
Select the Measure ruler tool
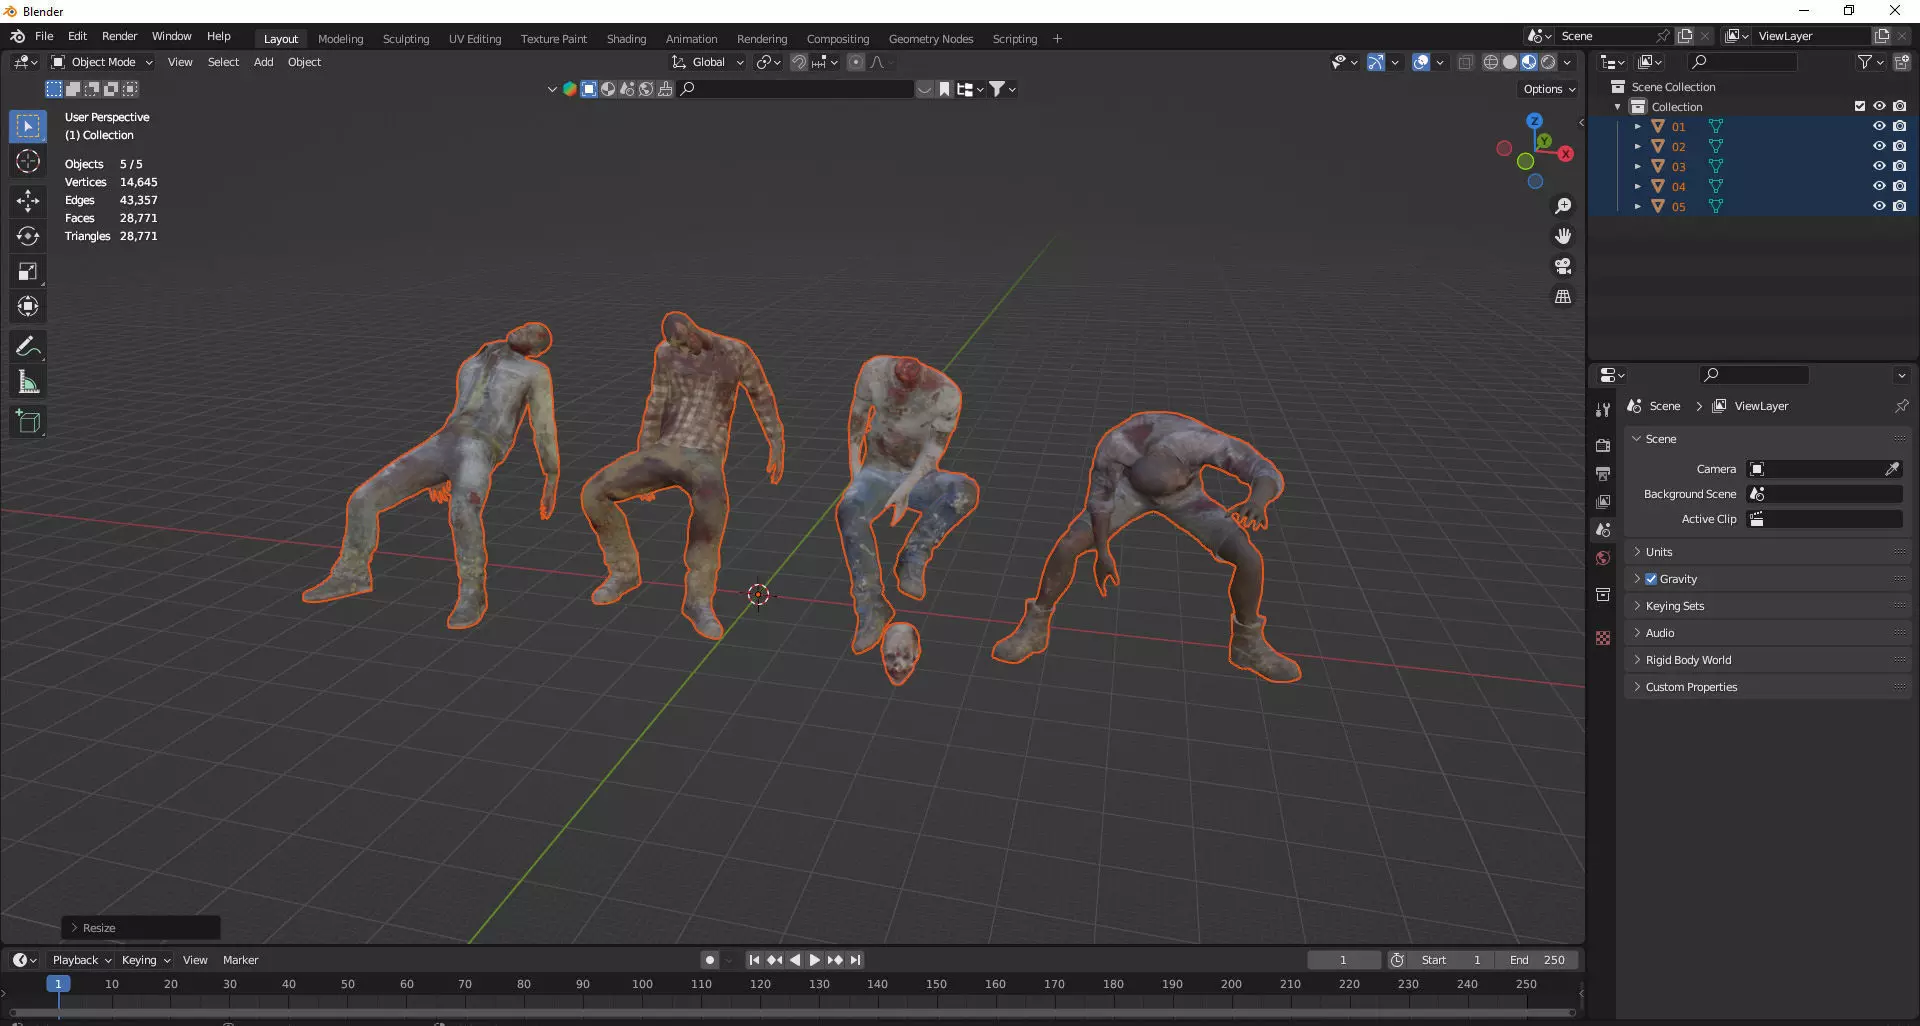click(x=28, y=382)
